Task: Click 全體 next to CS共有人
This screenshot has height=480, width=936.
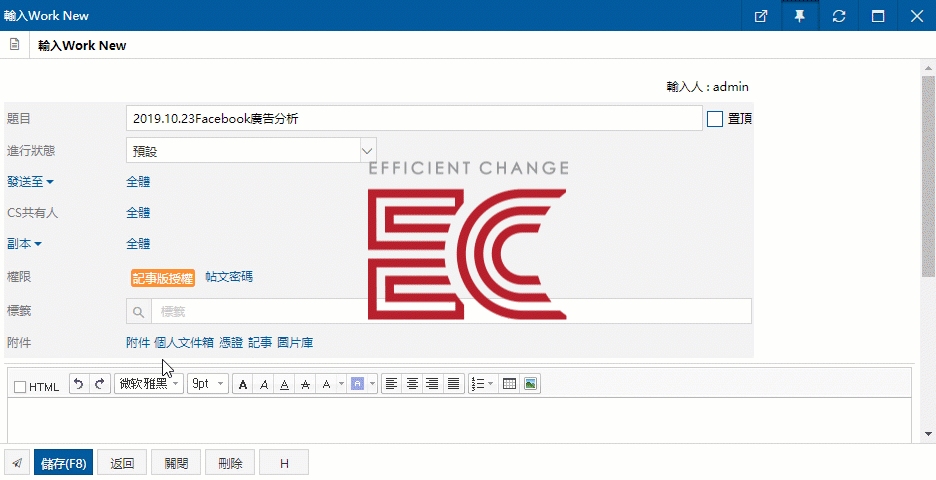Action: [x=138, y=213]
